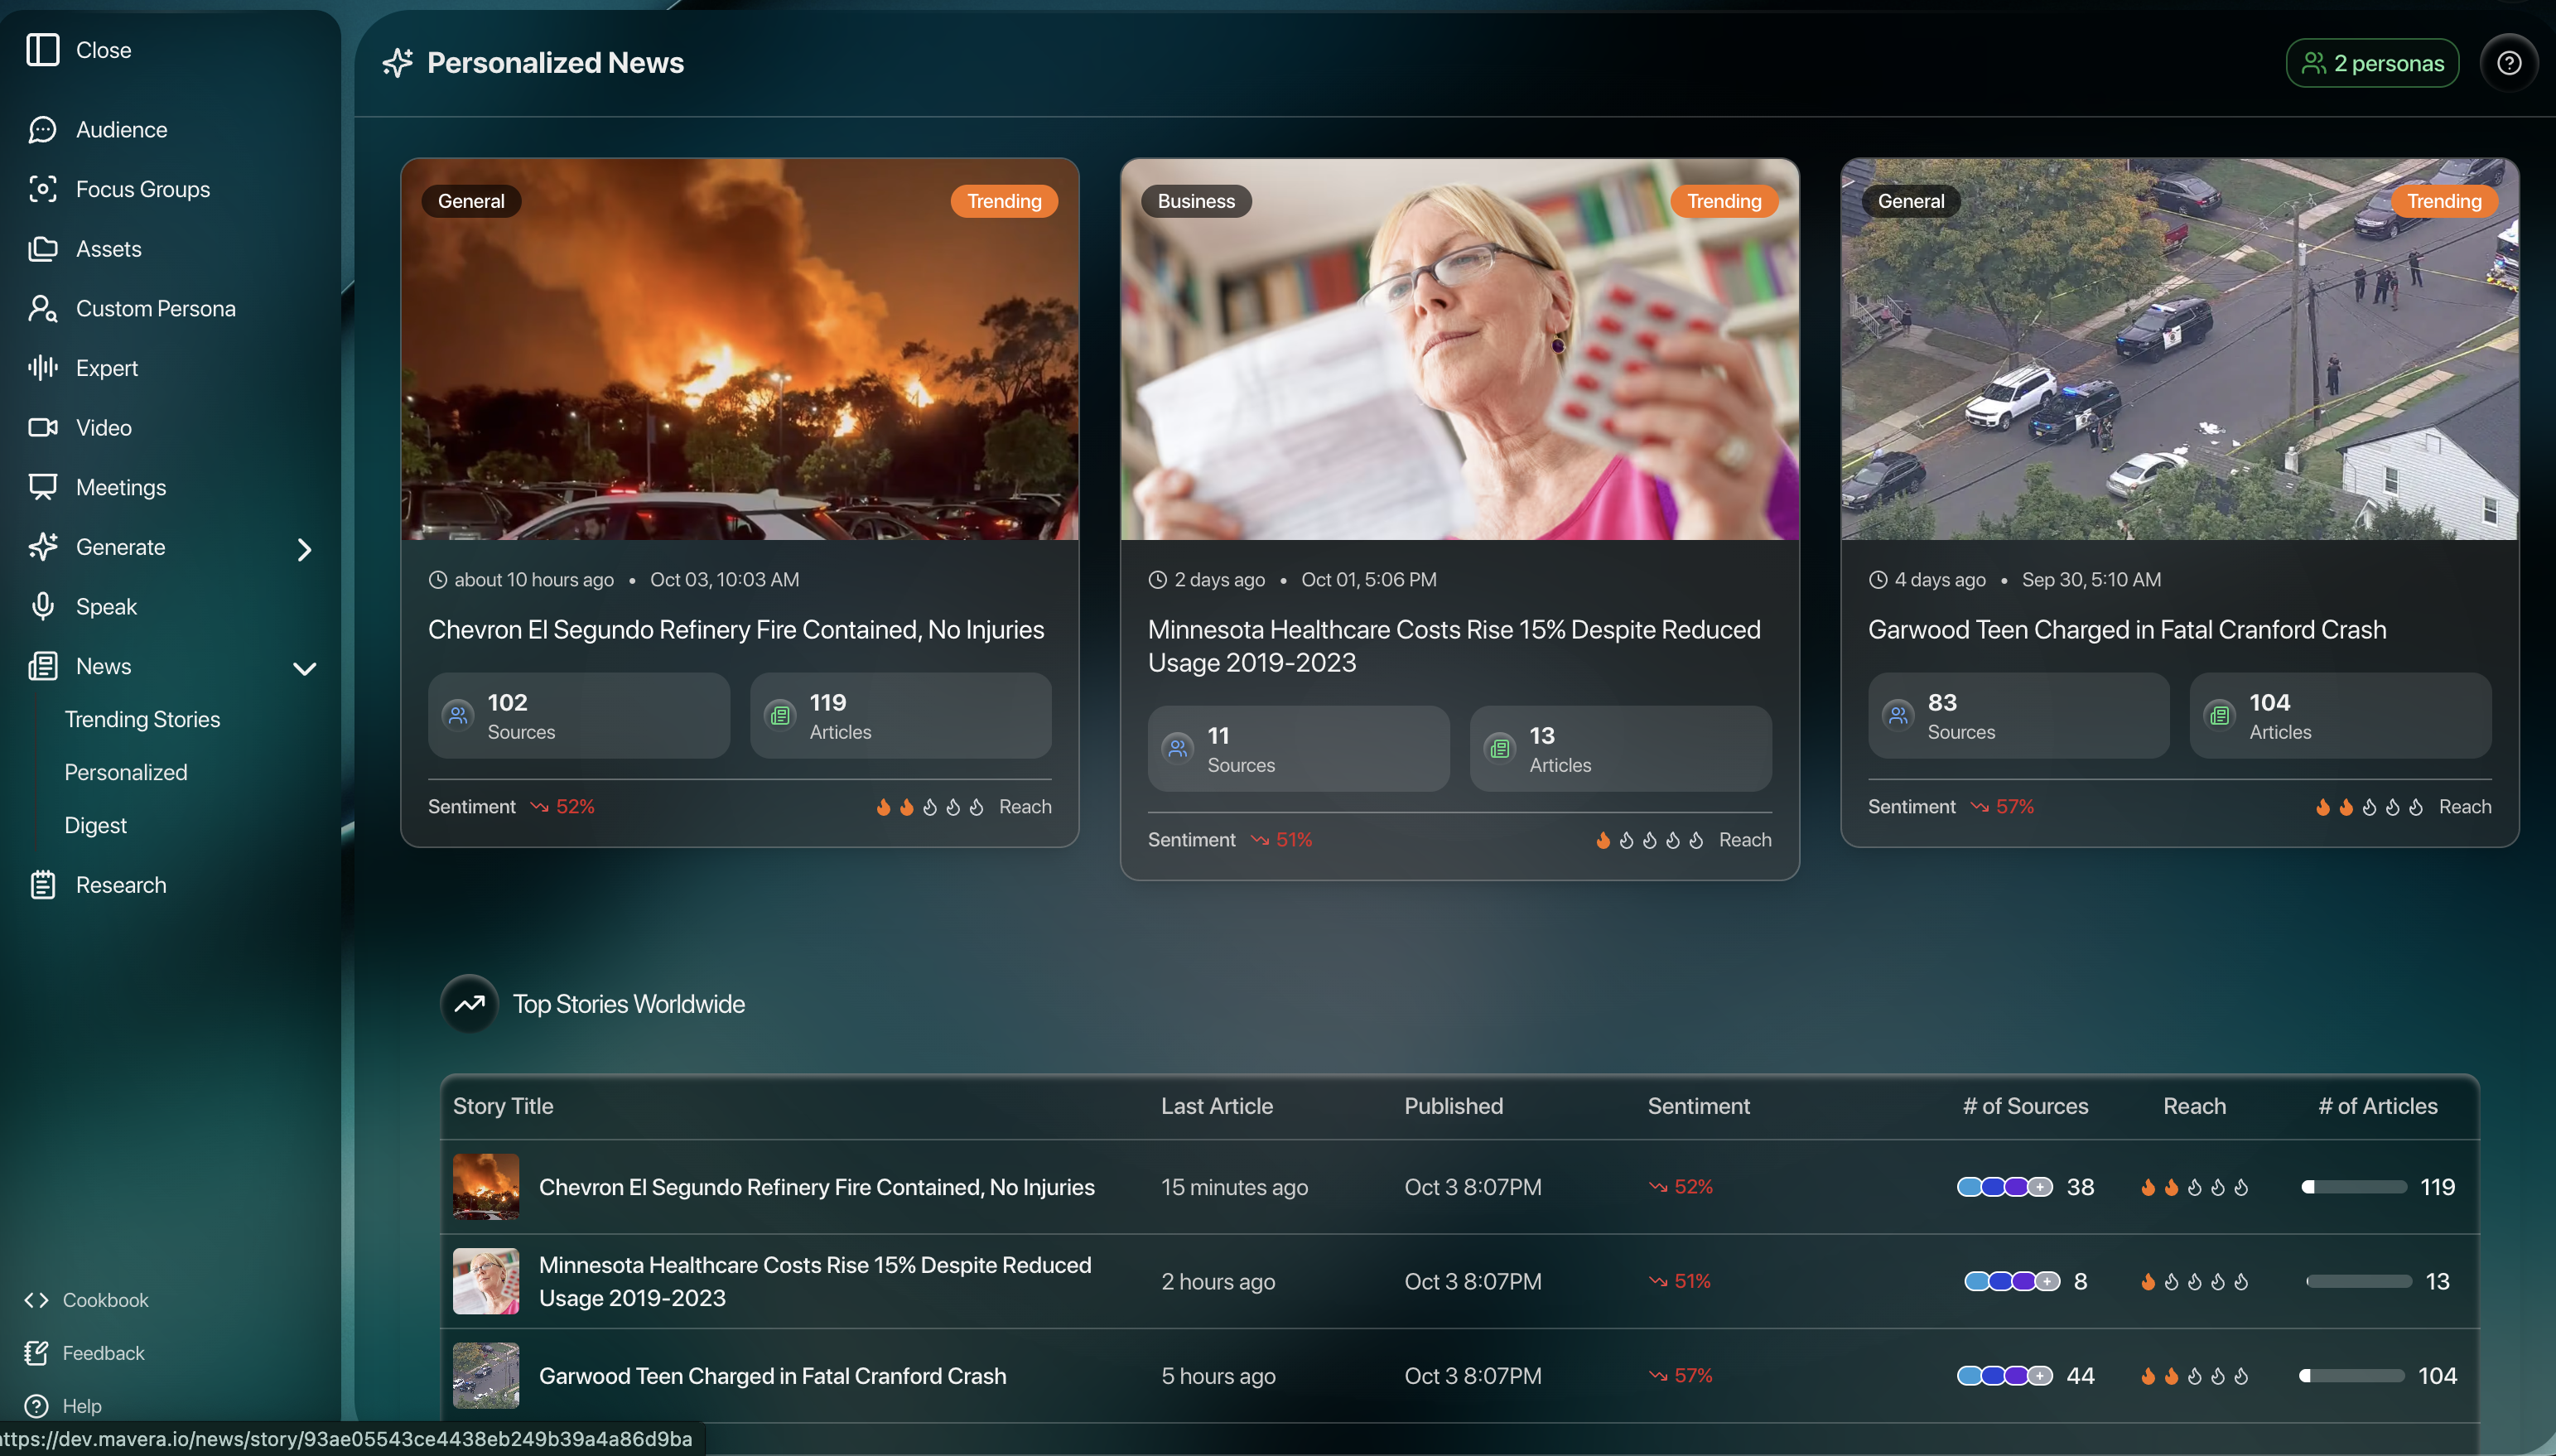Open the Garwood Teen crash story thumbnail
Screen dimensions: 2556x1456
coord(485,1375)
